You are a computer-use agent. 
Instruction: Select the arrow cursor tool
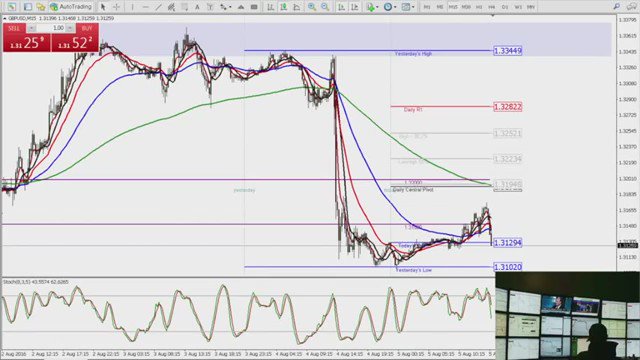coord(103,7)
